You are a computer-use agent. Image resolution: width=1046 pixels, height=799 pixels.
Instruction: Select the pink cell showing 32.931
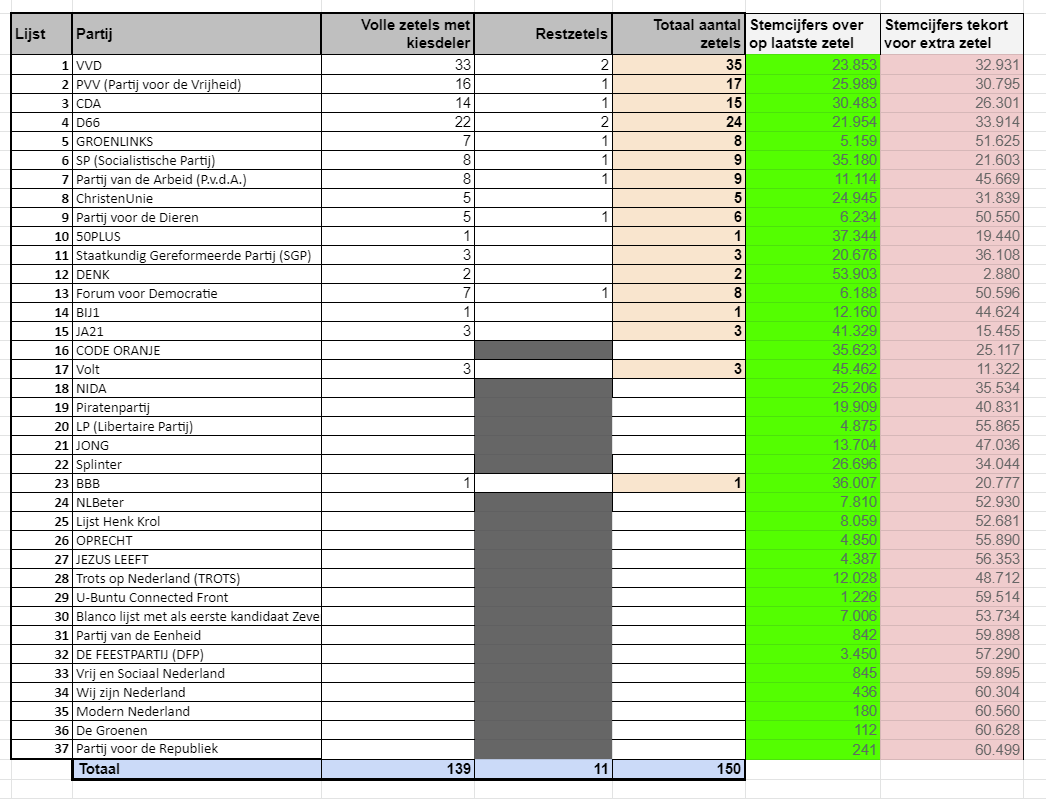(952, 65)
